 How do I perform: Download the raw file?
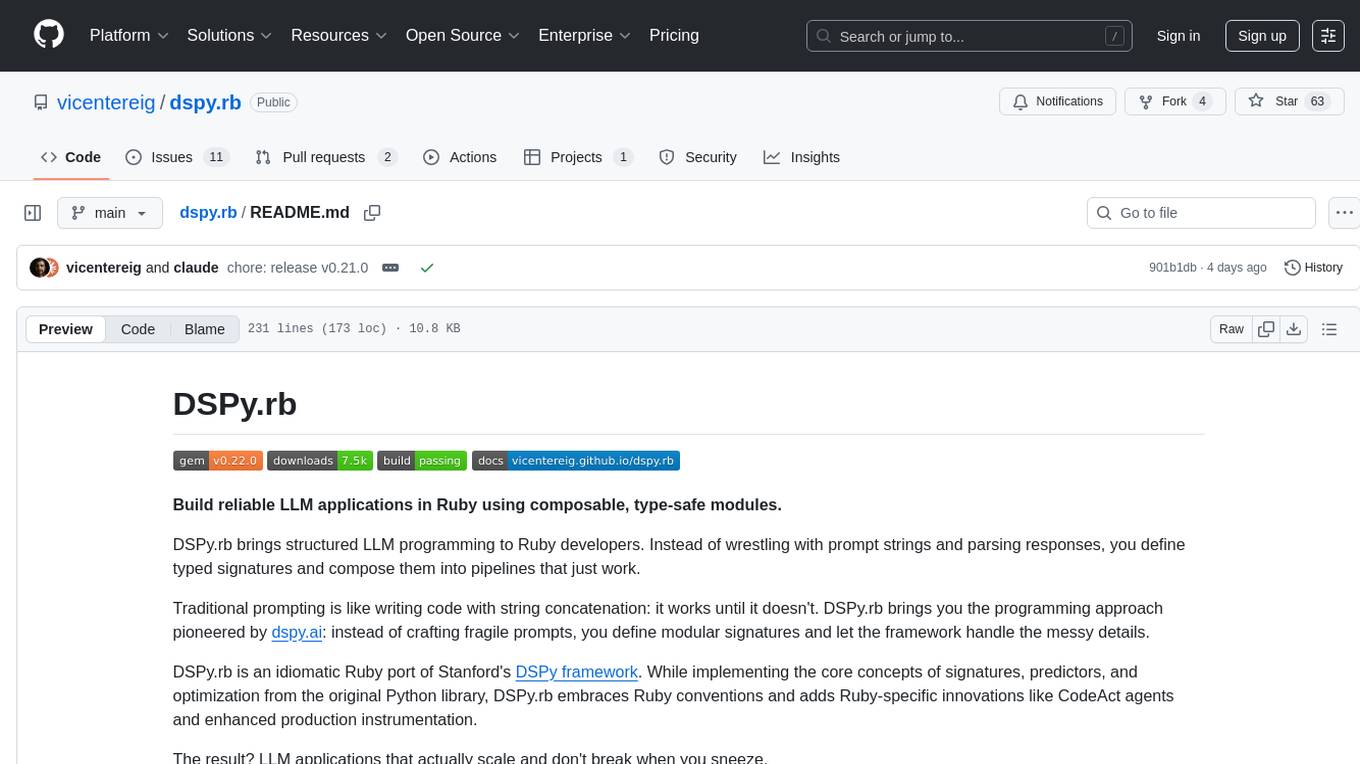[1294, 329]
